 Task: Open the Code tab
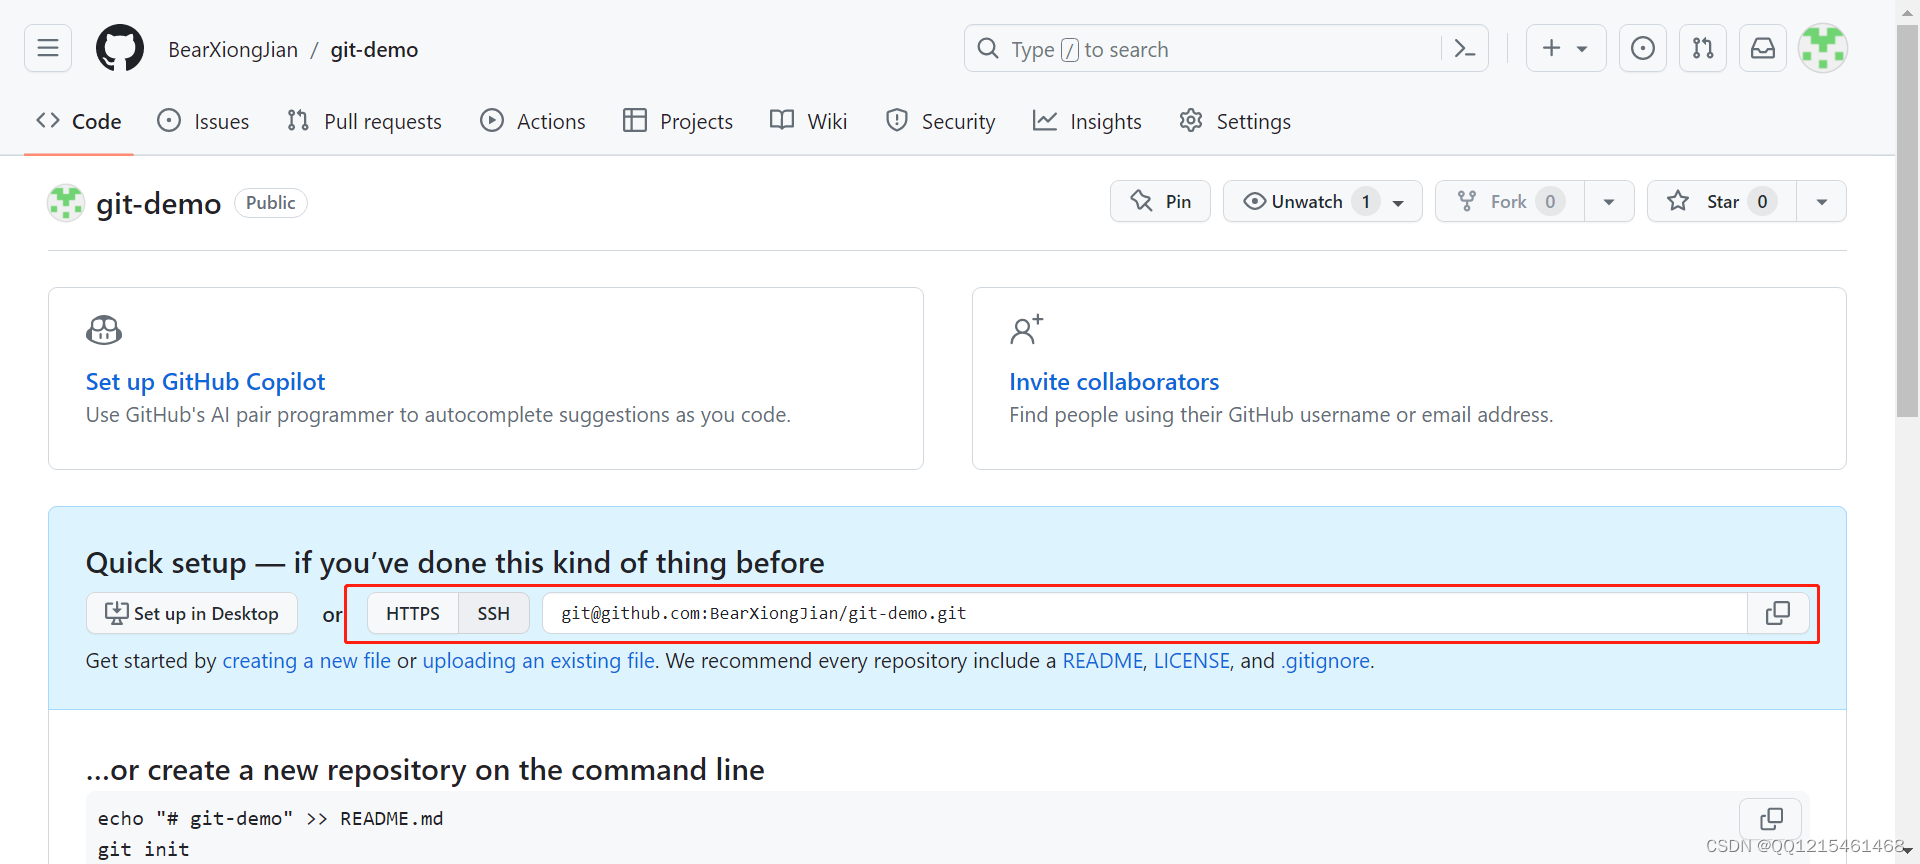(x=79, y=121)
